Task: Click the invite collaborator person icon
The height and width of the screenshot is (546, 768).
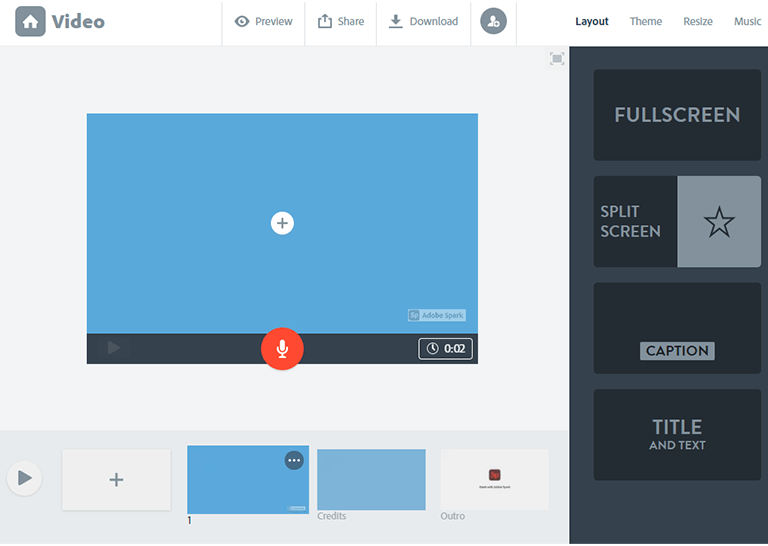Action: point(493,22)
